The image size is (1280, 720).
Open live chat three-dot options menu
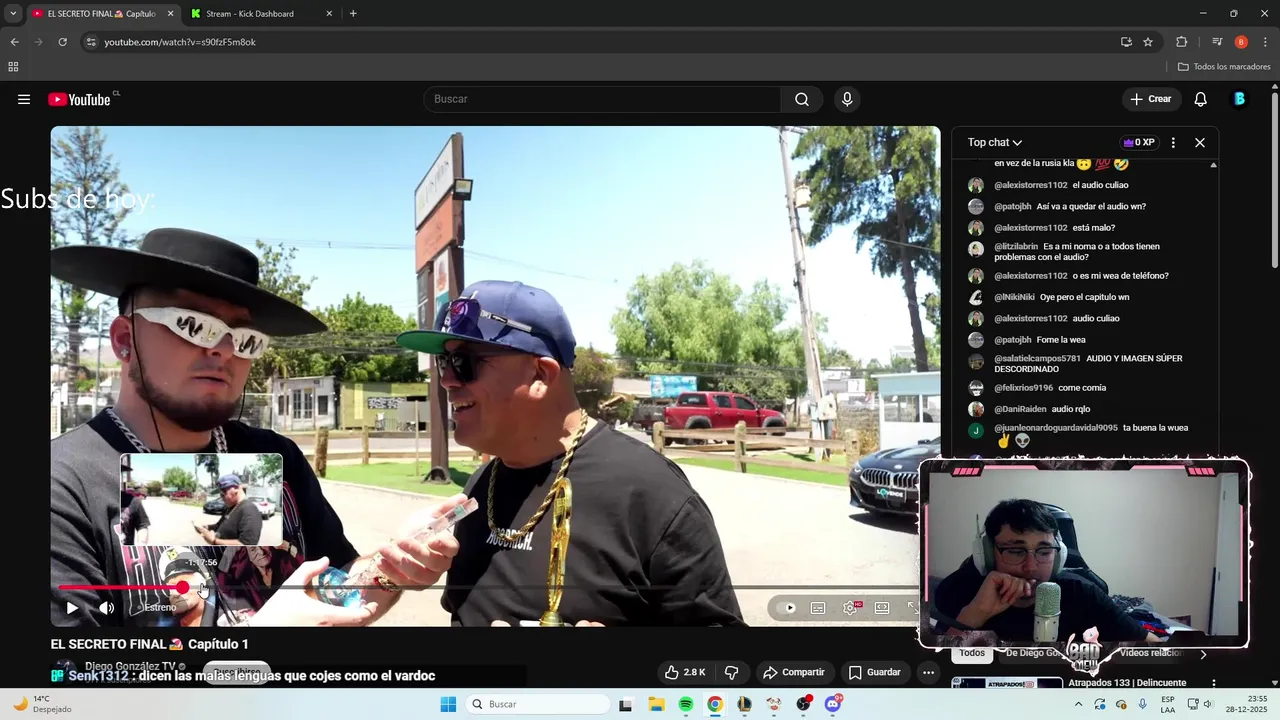[x=1173, y=143]
